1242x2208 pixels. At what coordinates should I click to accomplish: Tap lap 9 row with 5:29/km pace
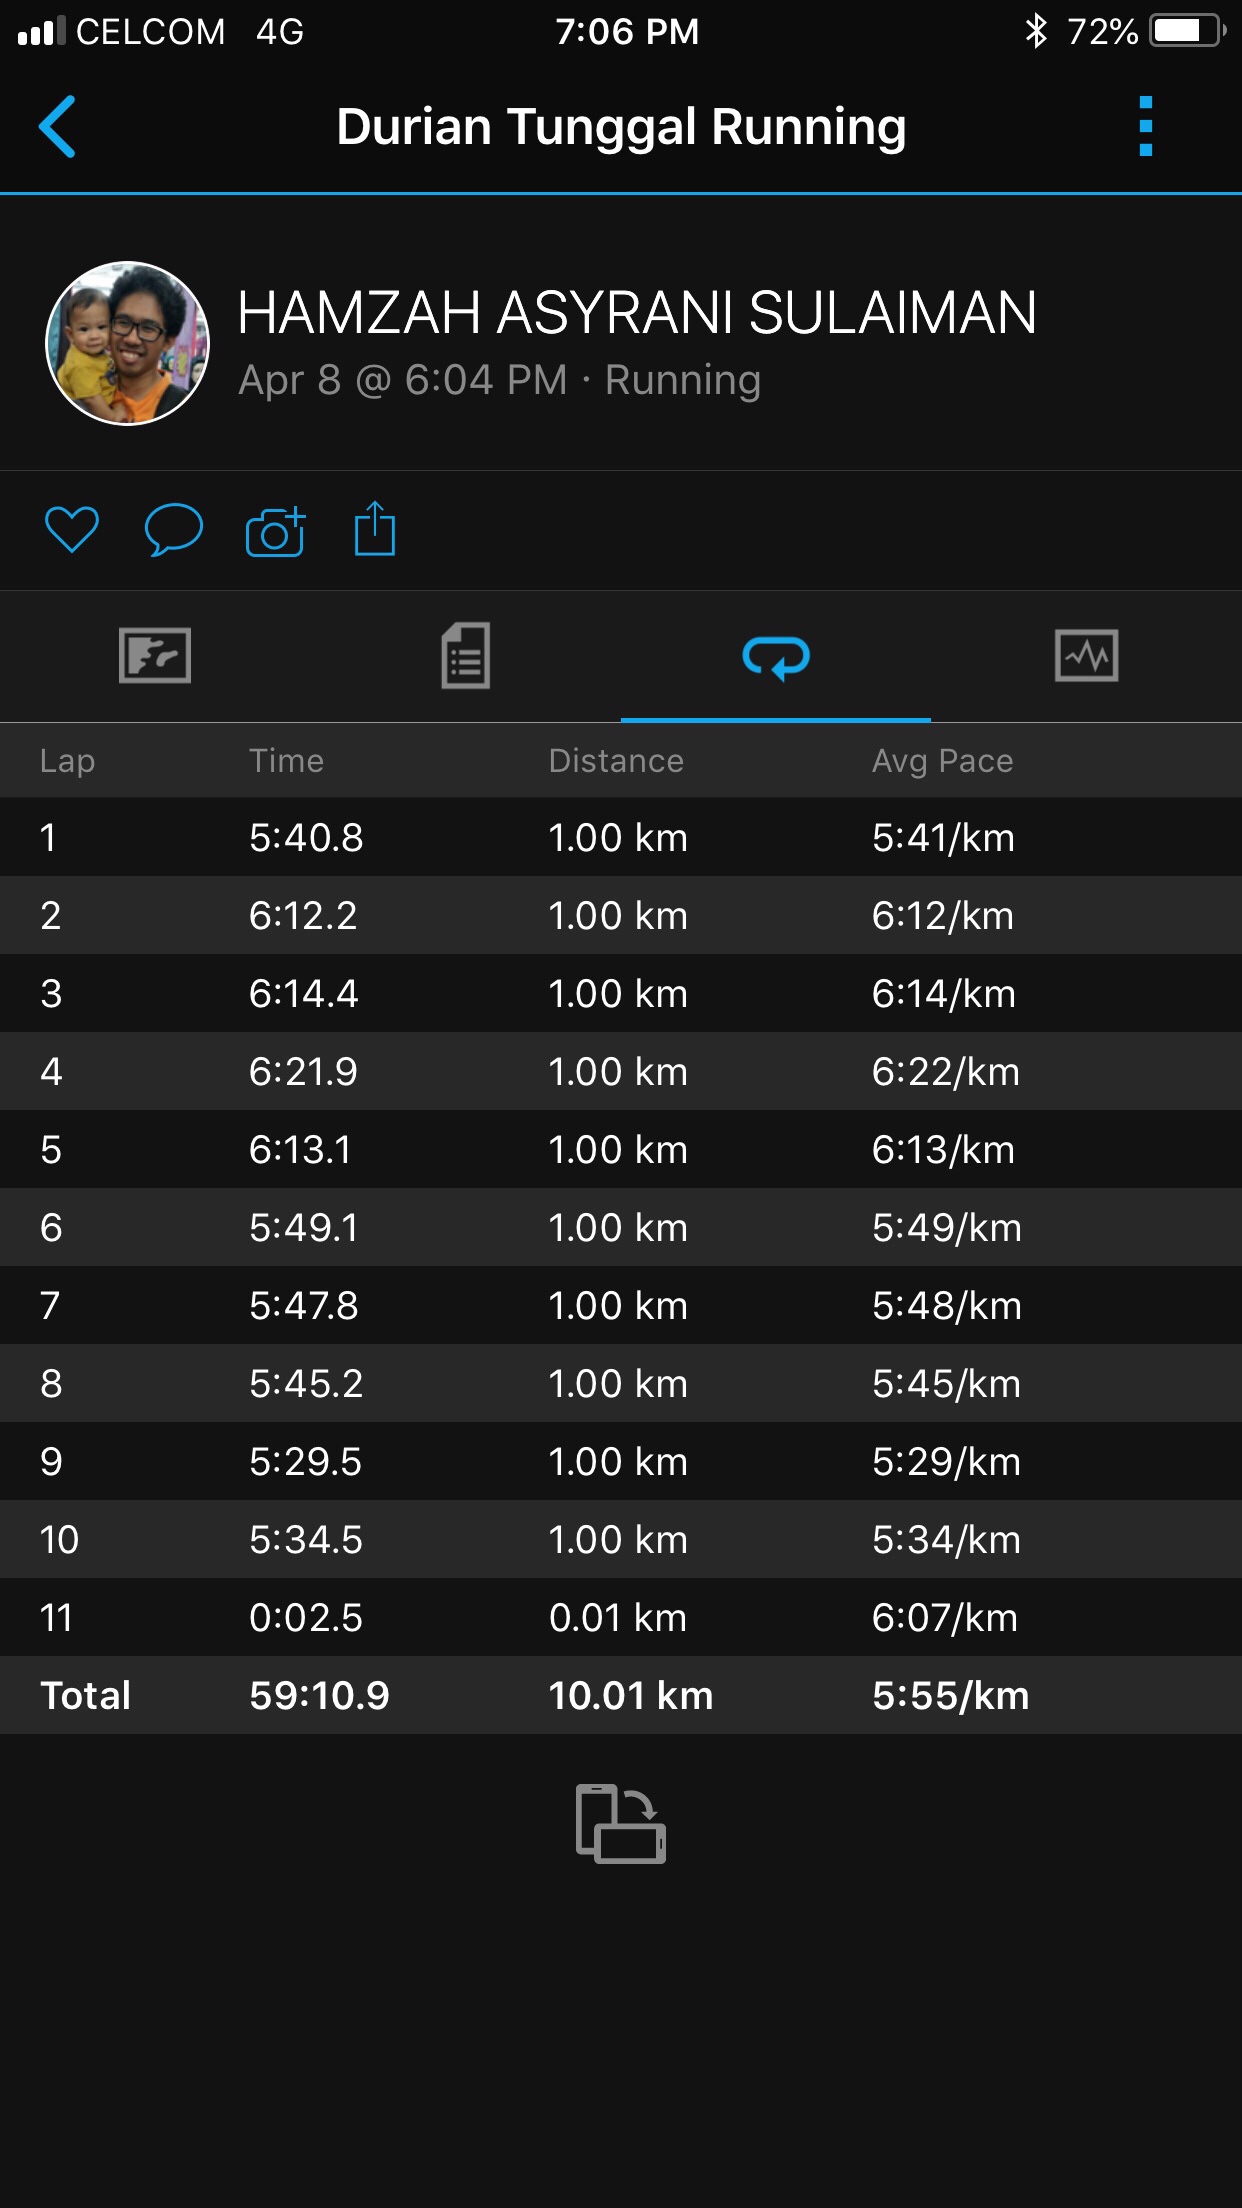[x=621, y=1461]
